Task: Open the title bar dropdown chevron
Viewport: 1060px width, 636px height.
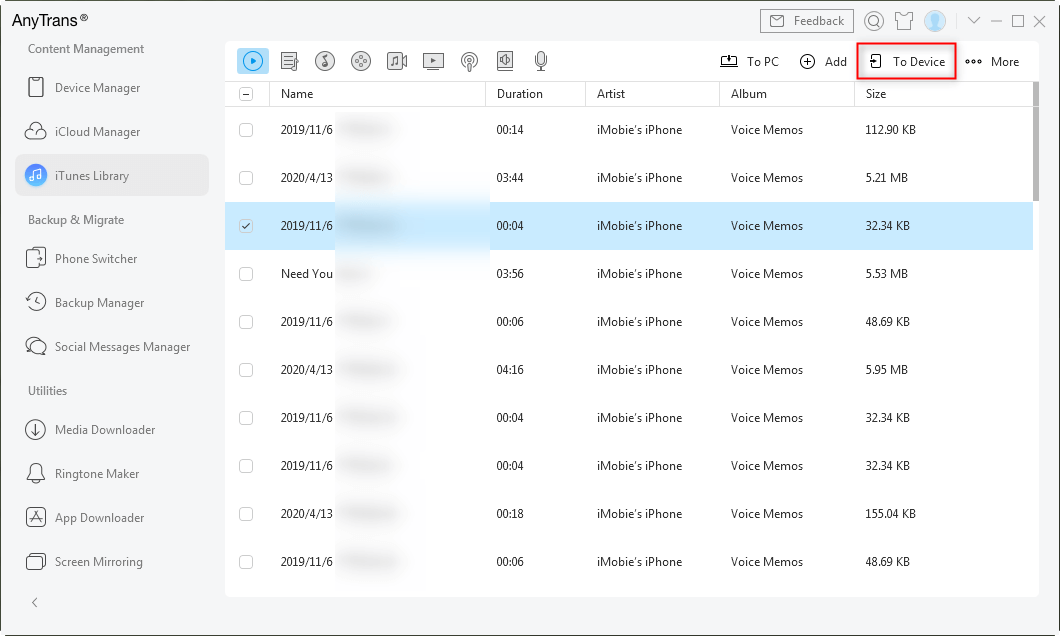Action: (974, 20)
